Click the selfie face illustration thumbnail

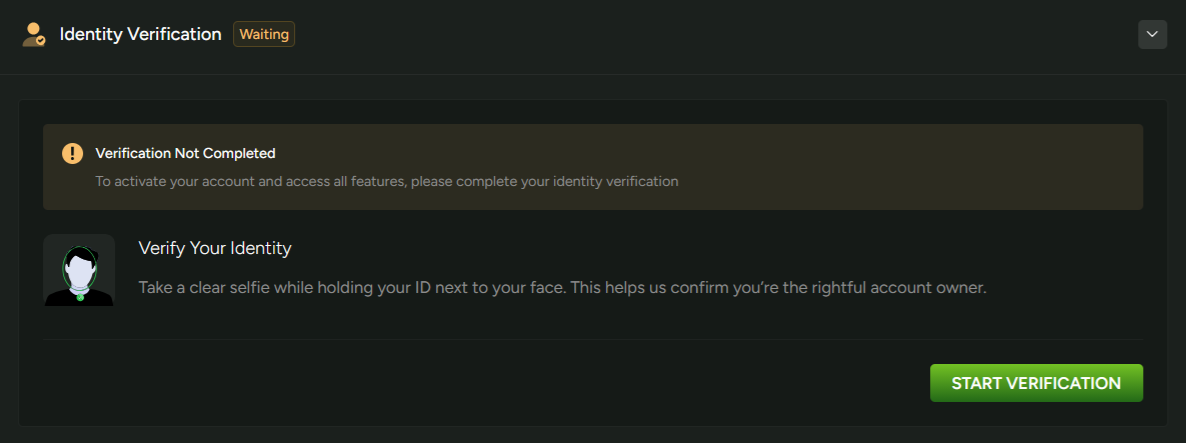(x=79, y=270)
